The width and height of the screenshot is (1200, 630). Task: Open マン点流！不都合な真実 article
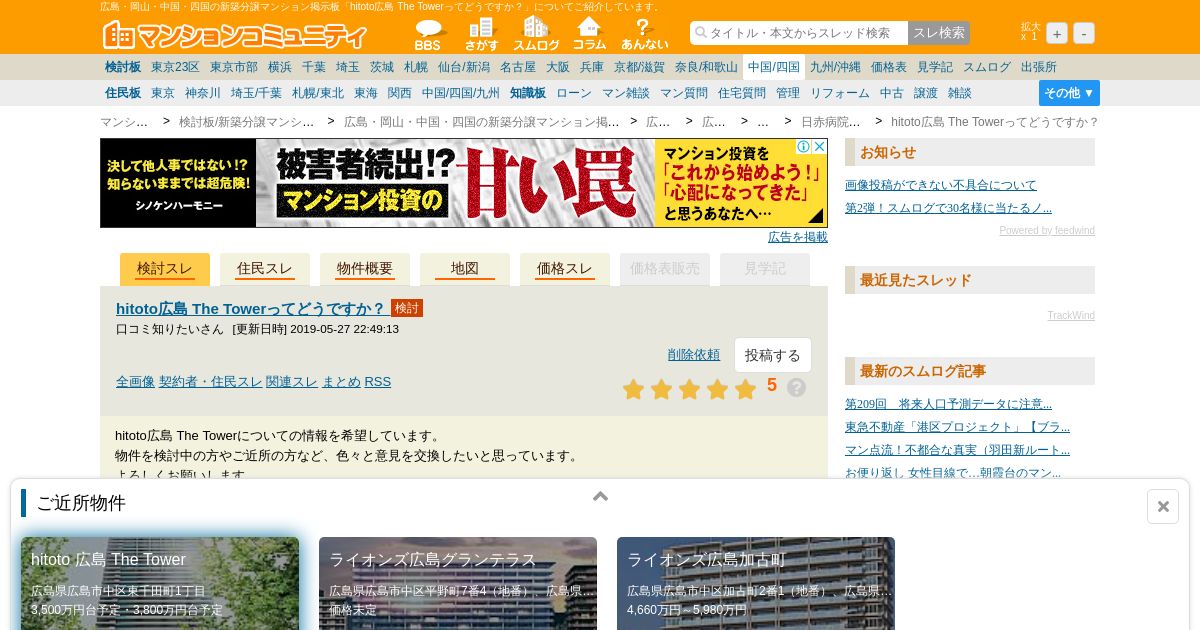[957, 450]
